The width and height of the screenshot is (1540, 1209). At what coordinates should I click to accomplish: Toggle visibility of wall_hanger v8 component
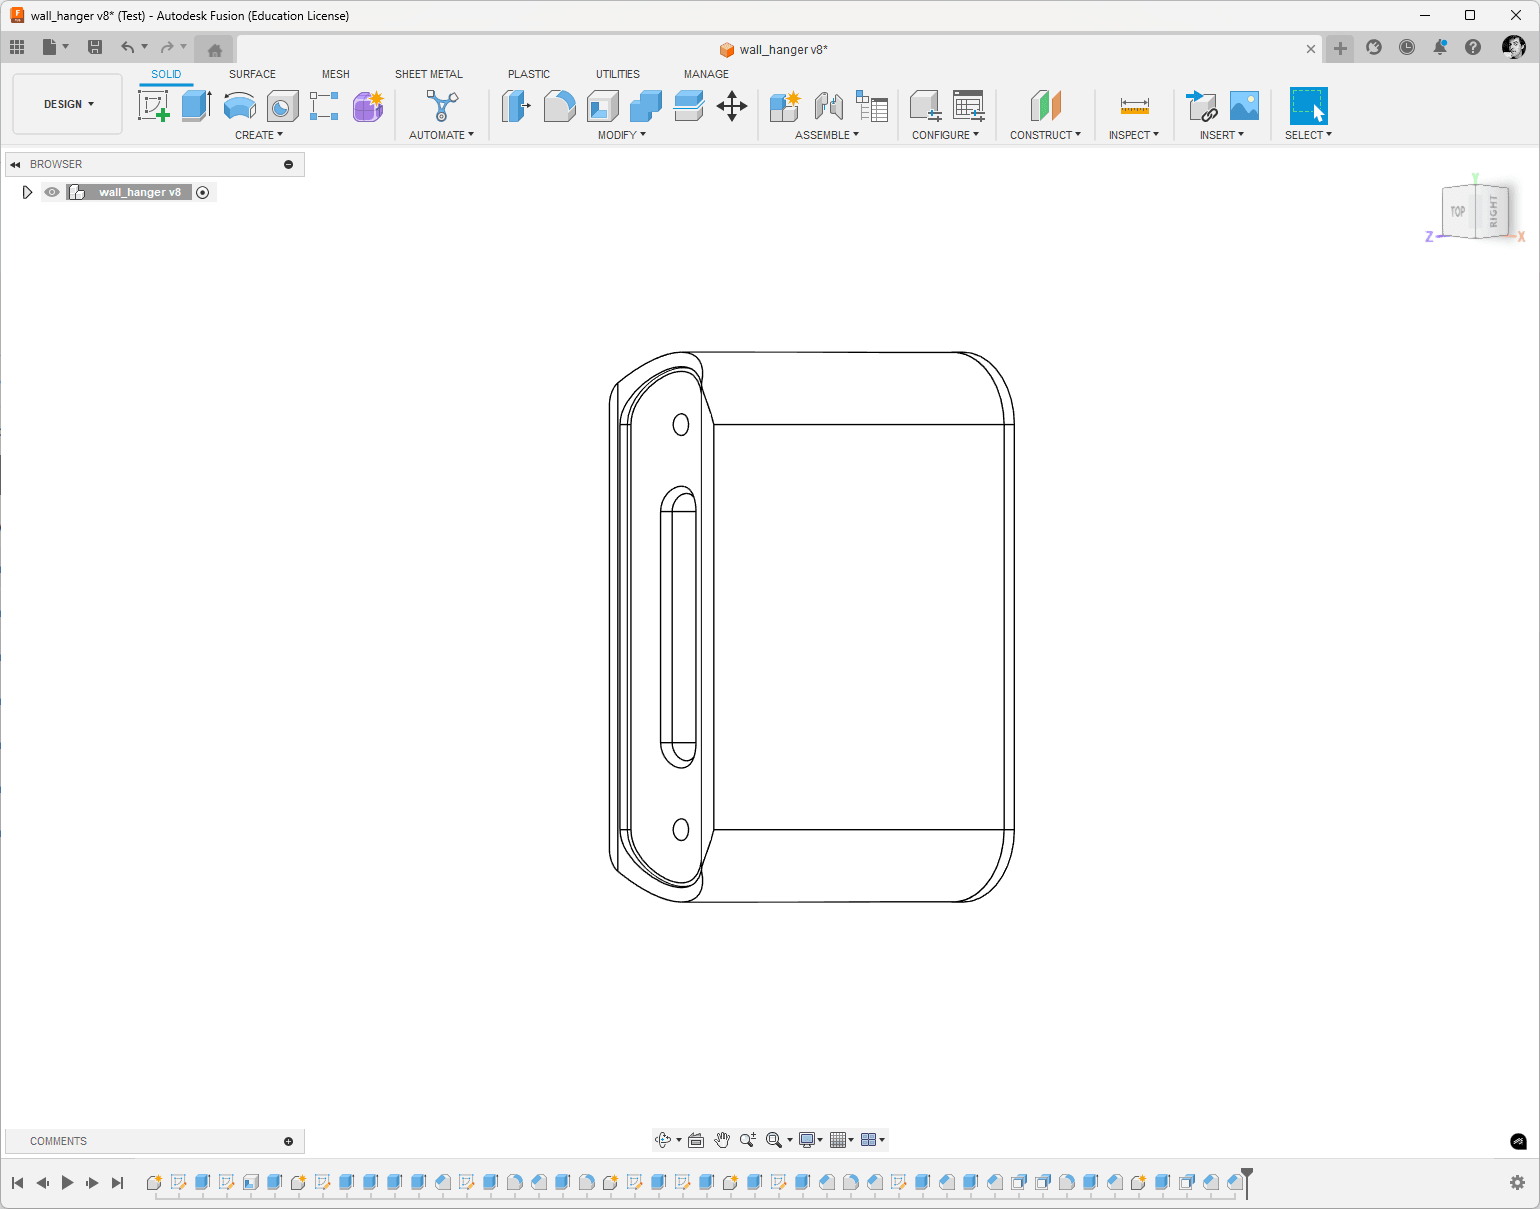click(52, 192)
